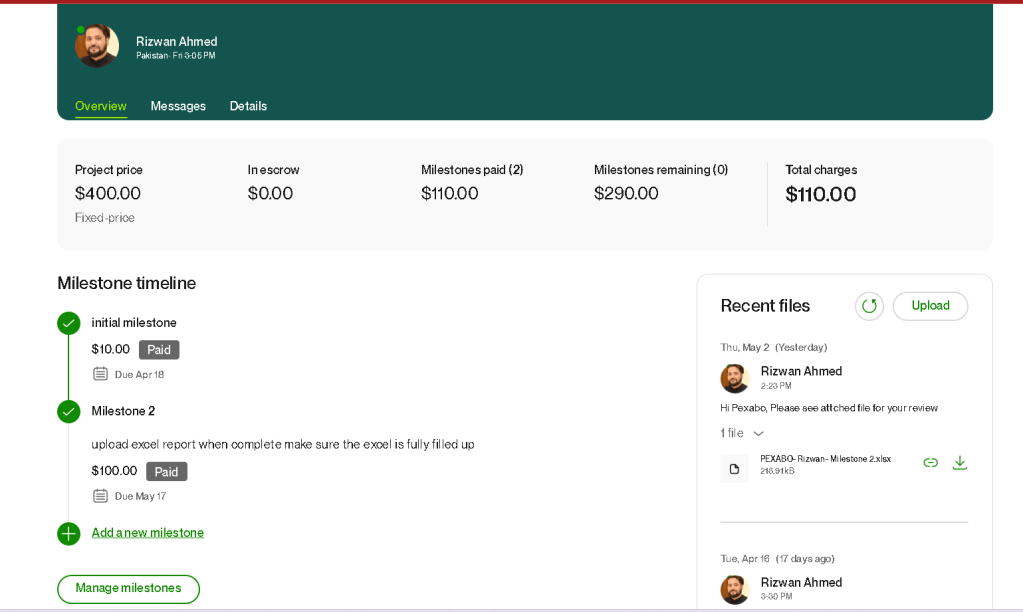This screenshot has width=1023, height=612.
Task: Click Rizwan Ahmed's avatar on the Apr 16 entry
Action: [735, 590]
